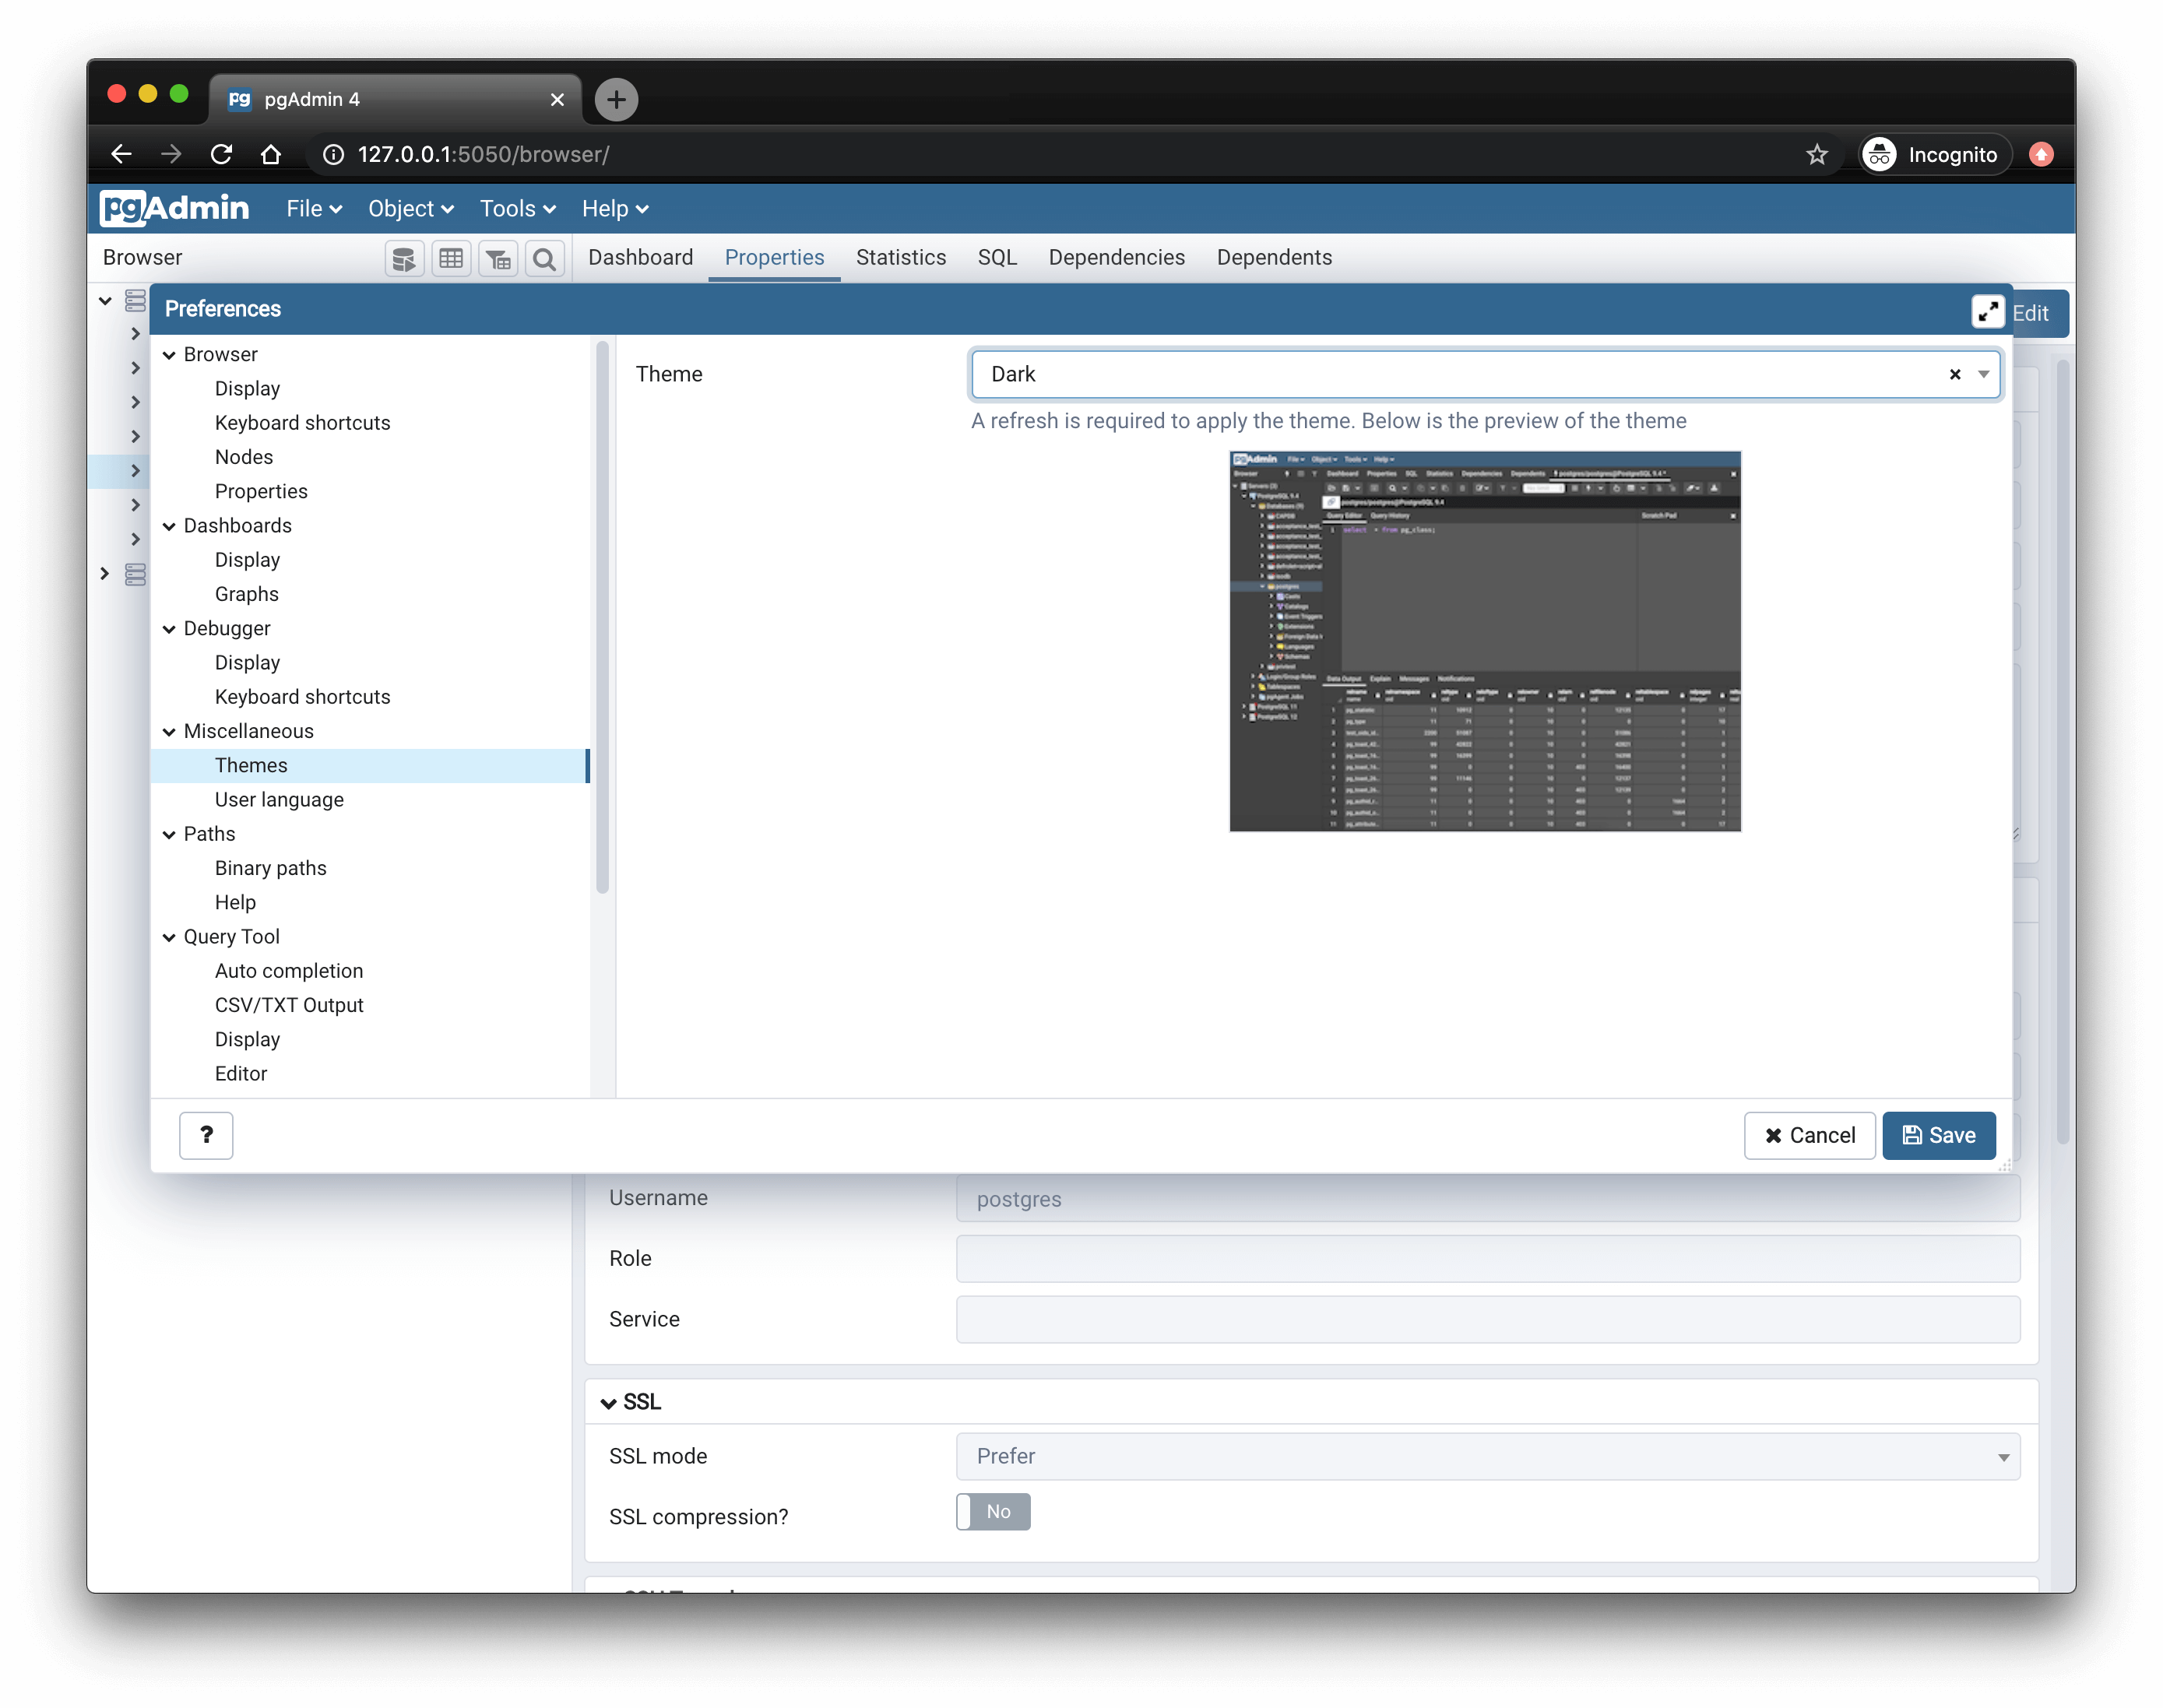This screenshot has width=2163, height=1708.
Task: Collapse the Query Tool preferences group
Action: coord(169,937)
